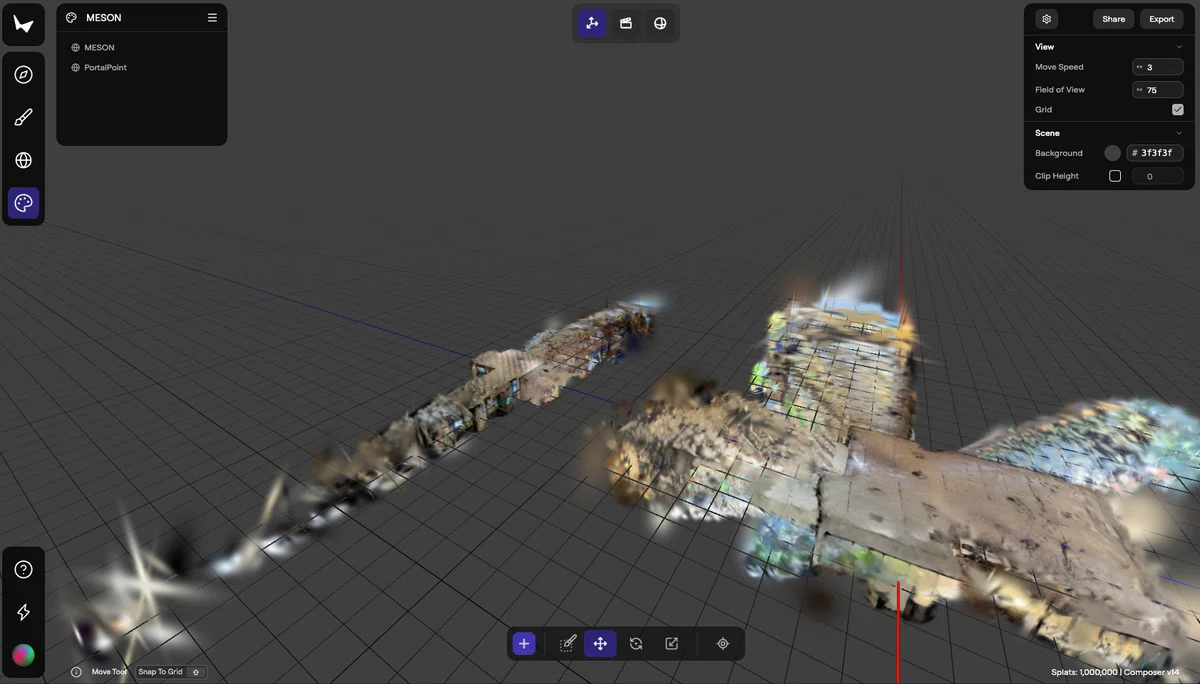Click the app logo in the top-left corner
Viewport: 1200px width, 684px height.
[x=24, y=24]
